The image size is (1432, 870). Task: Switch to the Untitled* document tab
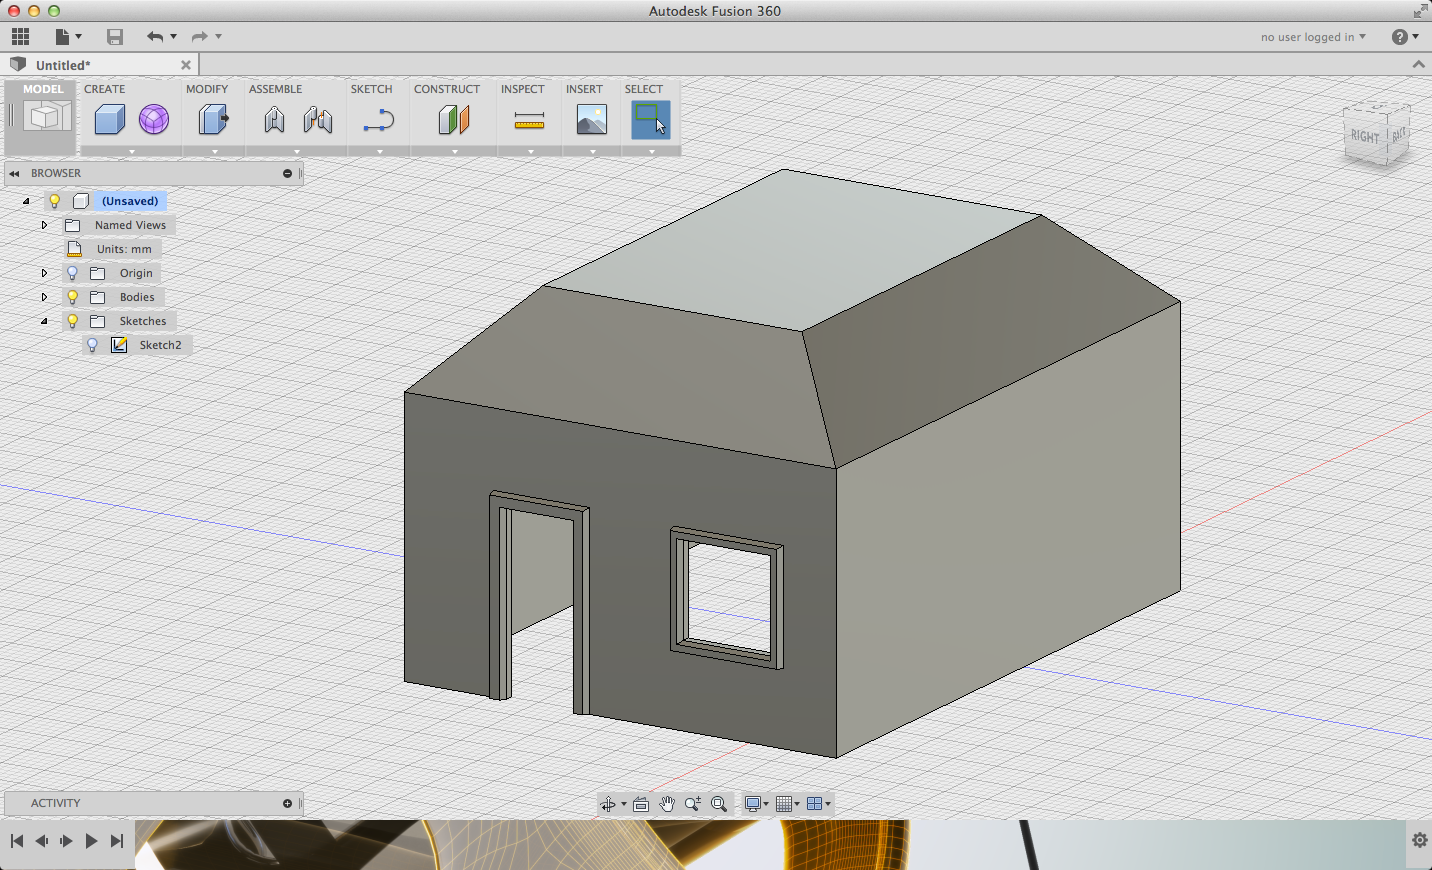coord(63,65)
